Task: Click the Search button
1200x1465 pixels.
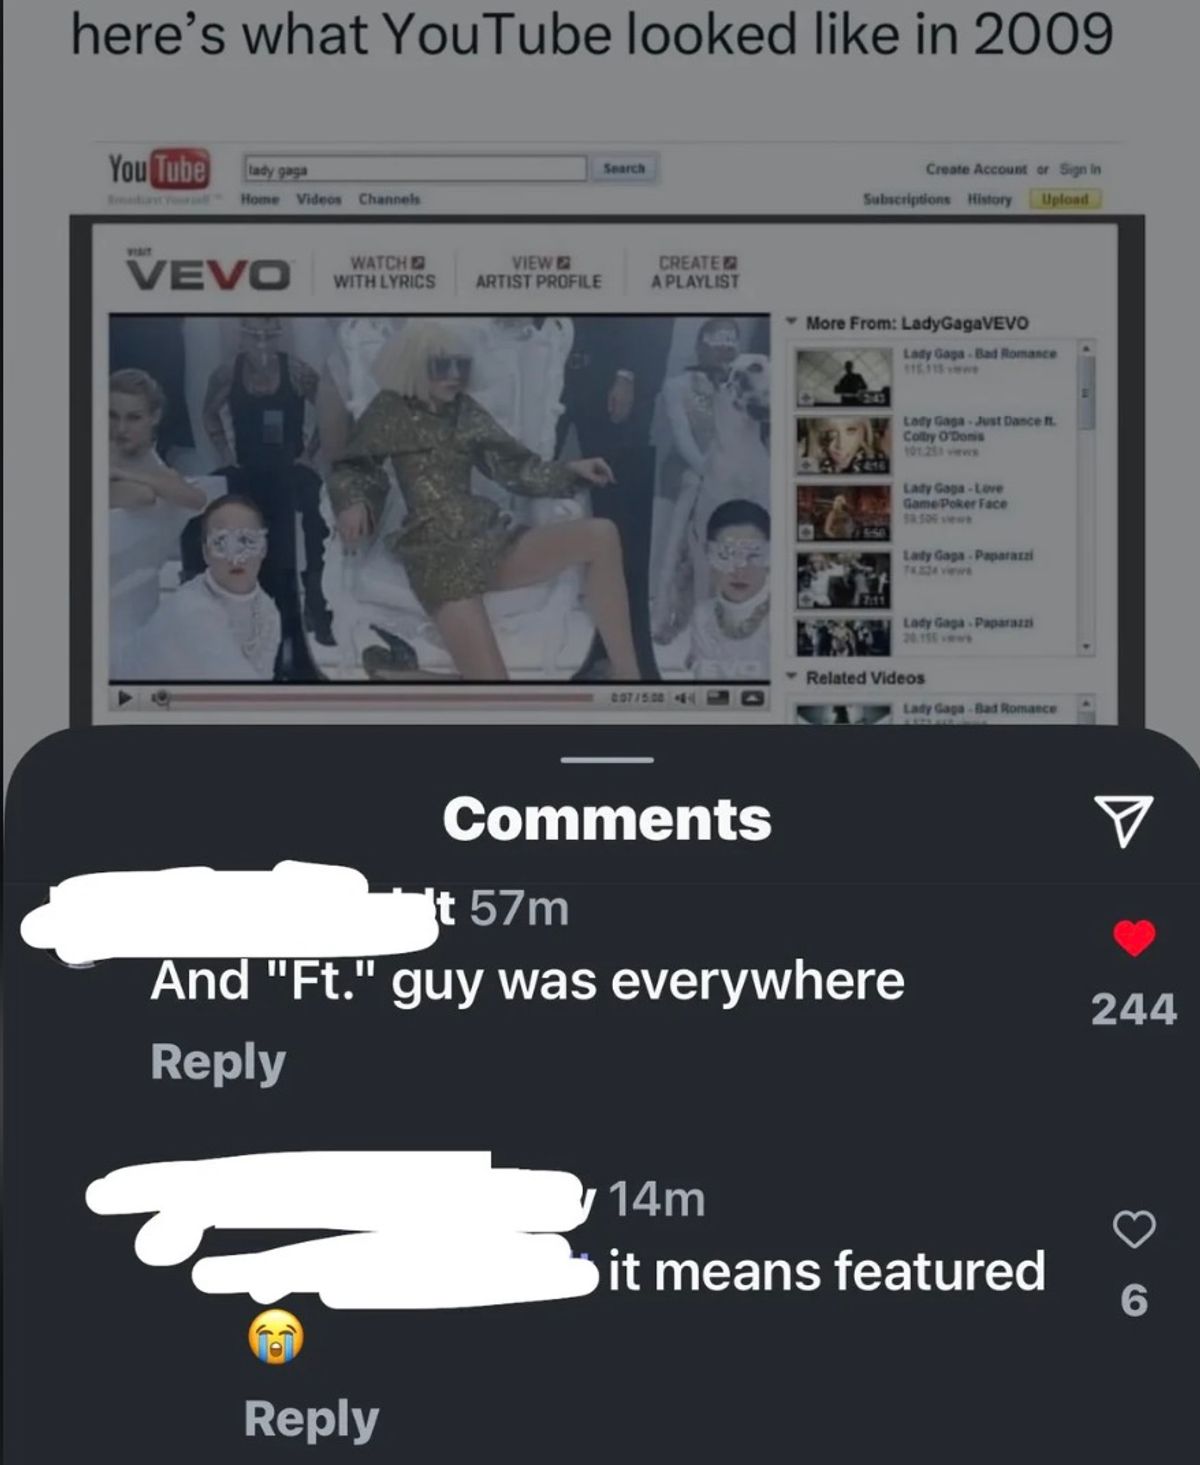Action: (624, 168)
